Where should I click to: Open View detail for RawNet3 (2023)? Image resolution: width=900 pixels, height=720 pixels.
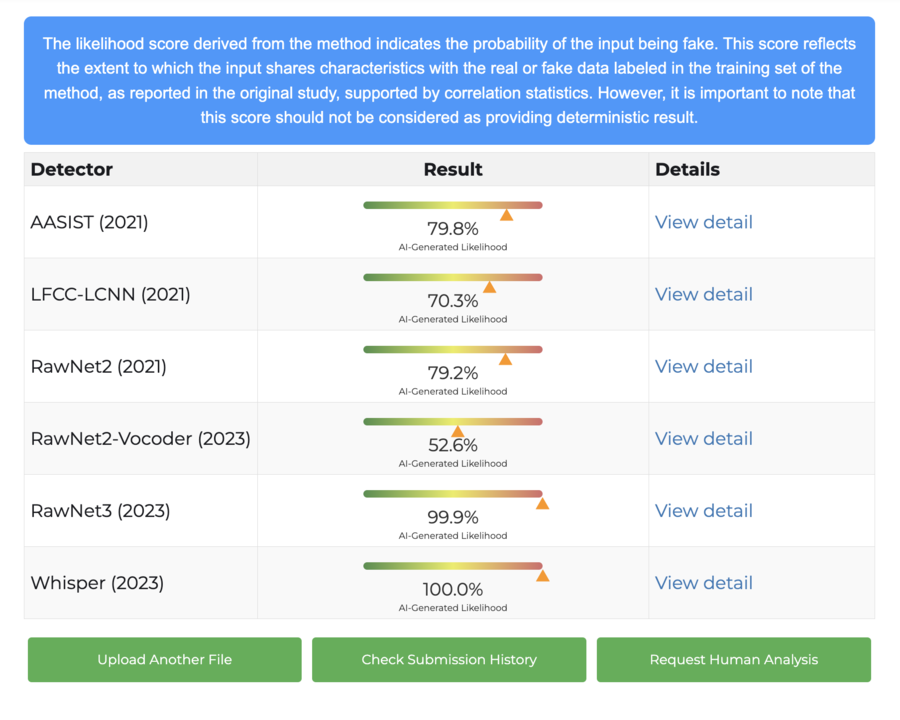(x=703, y=510)
